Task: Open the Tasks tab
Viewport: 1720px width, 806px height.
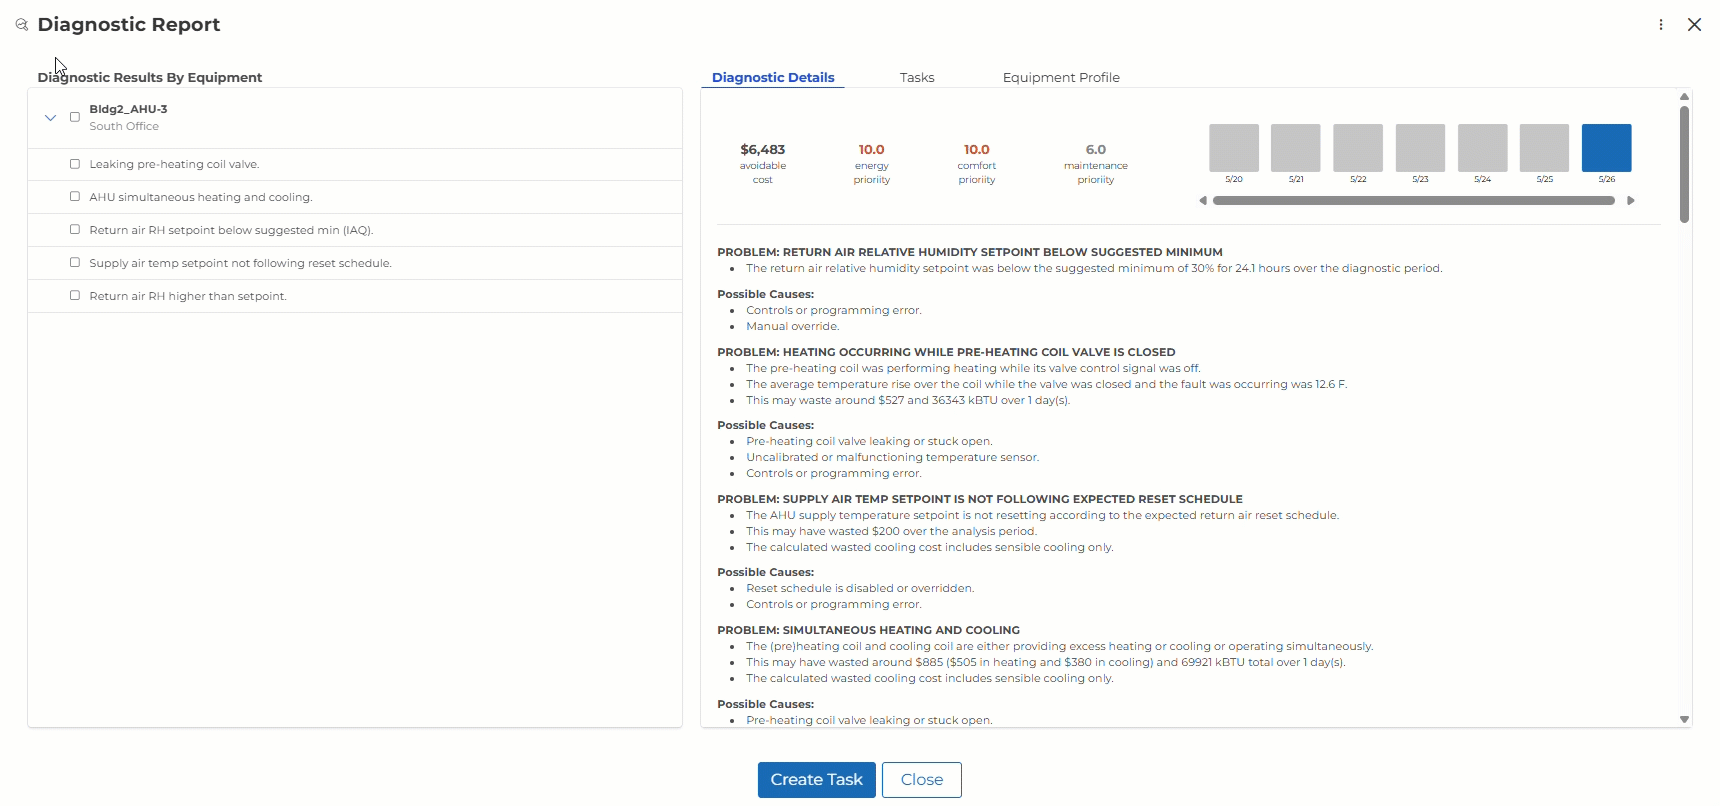Action: [x=917, y=77]
